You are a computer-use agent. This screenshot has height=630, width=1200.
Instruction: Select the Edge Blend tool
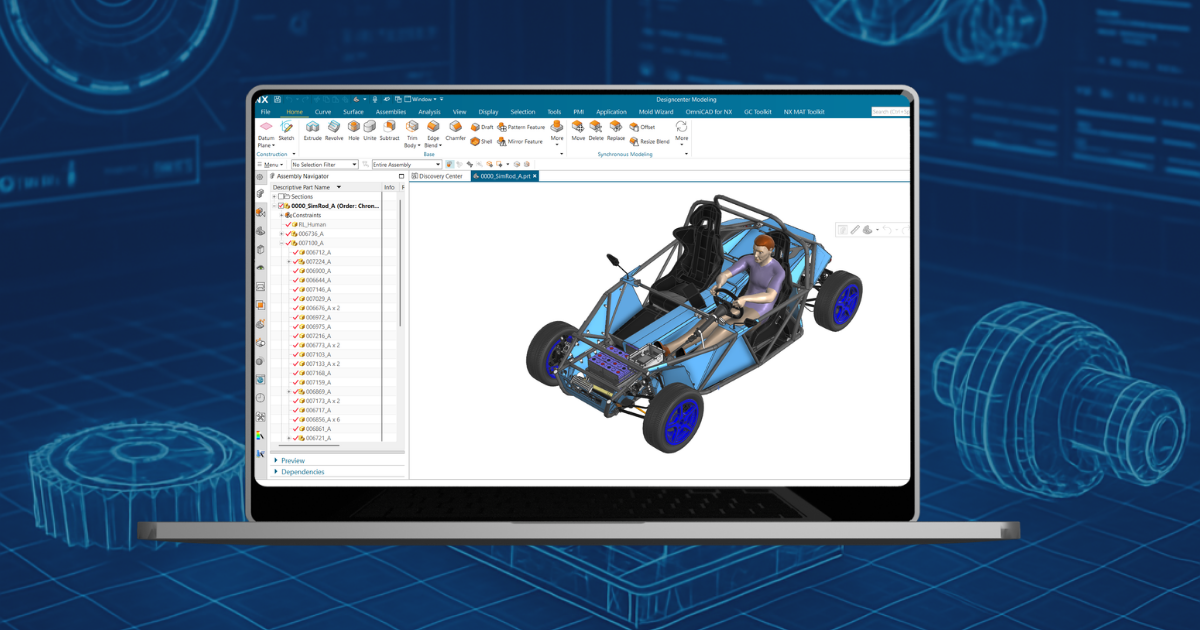tap(433, 134)
